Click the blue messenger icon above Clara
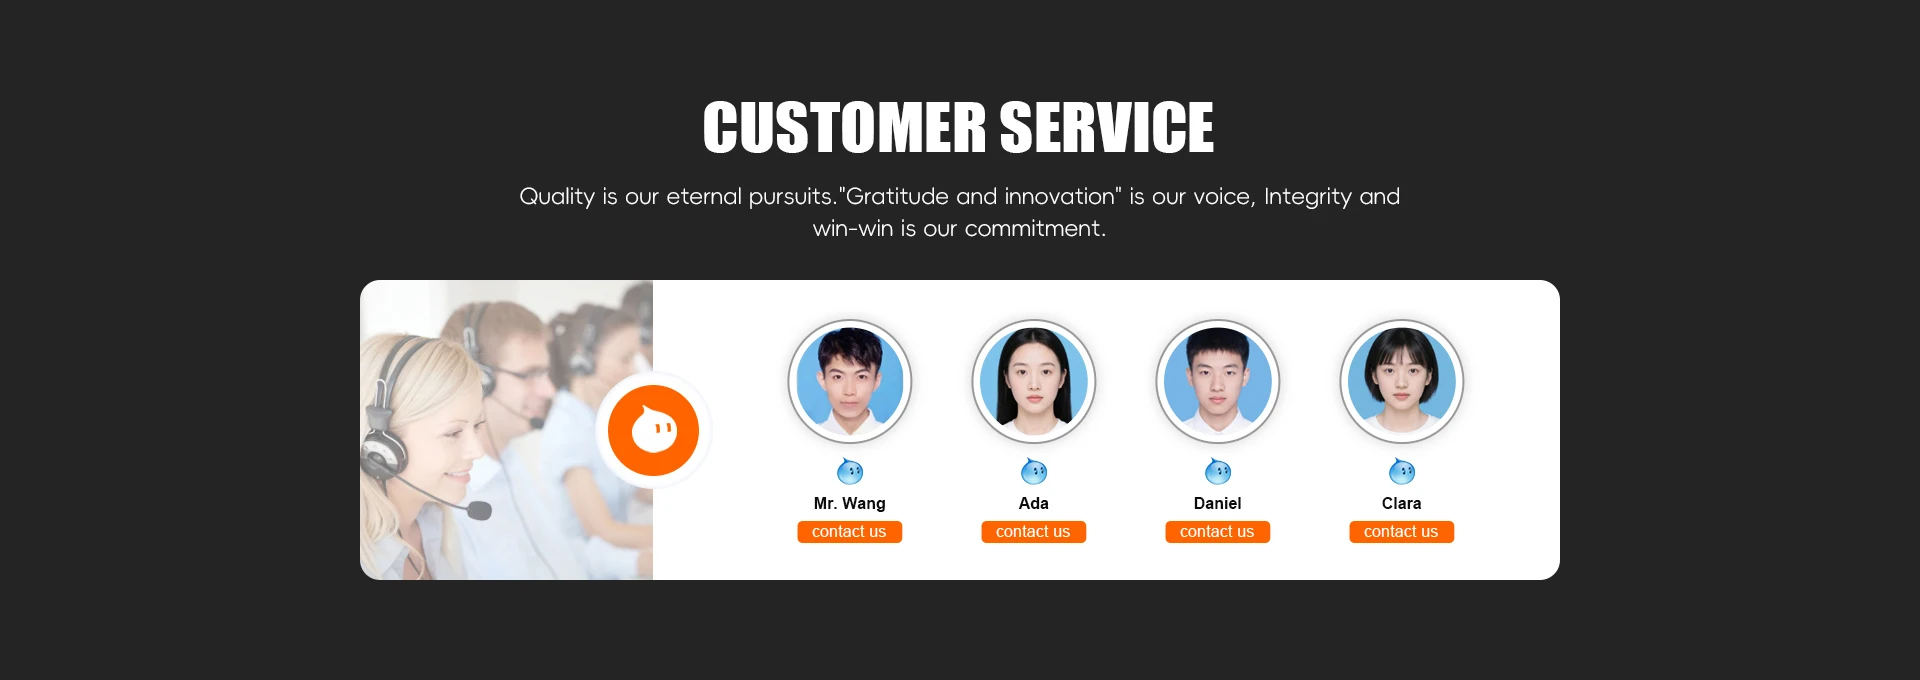This screenshot has width=1920, height=680. [x=1402, y=471]
